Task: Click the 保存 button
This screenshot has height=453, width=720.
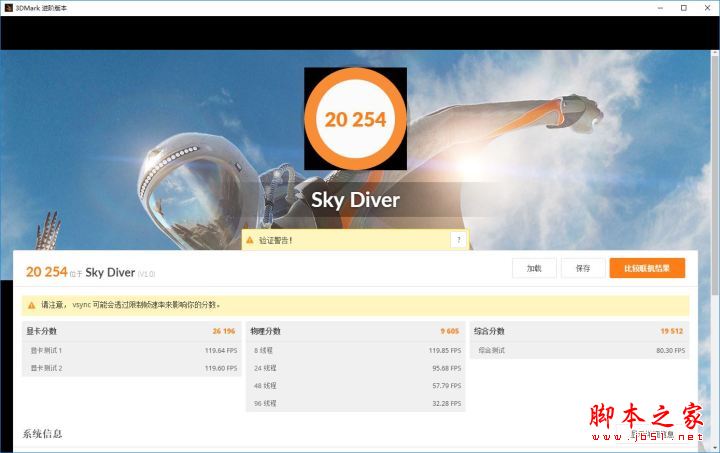Action: (x=583, y=268)
